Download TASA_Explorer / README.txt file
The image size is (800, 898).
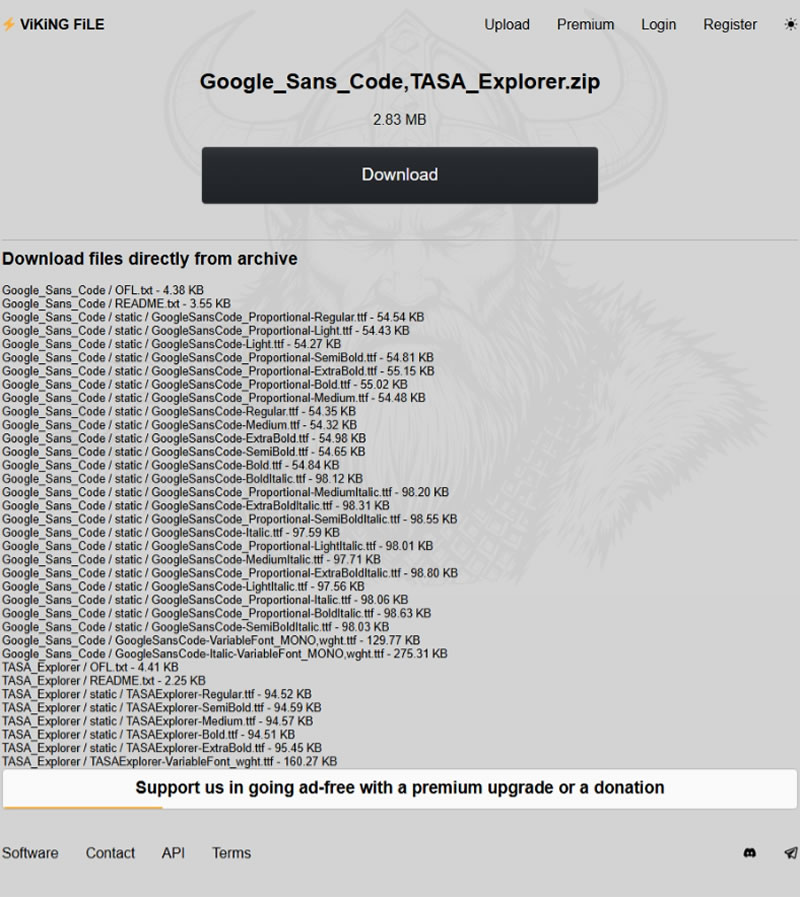click(x=104, y=680)
